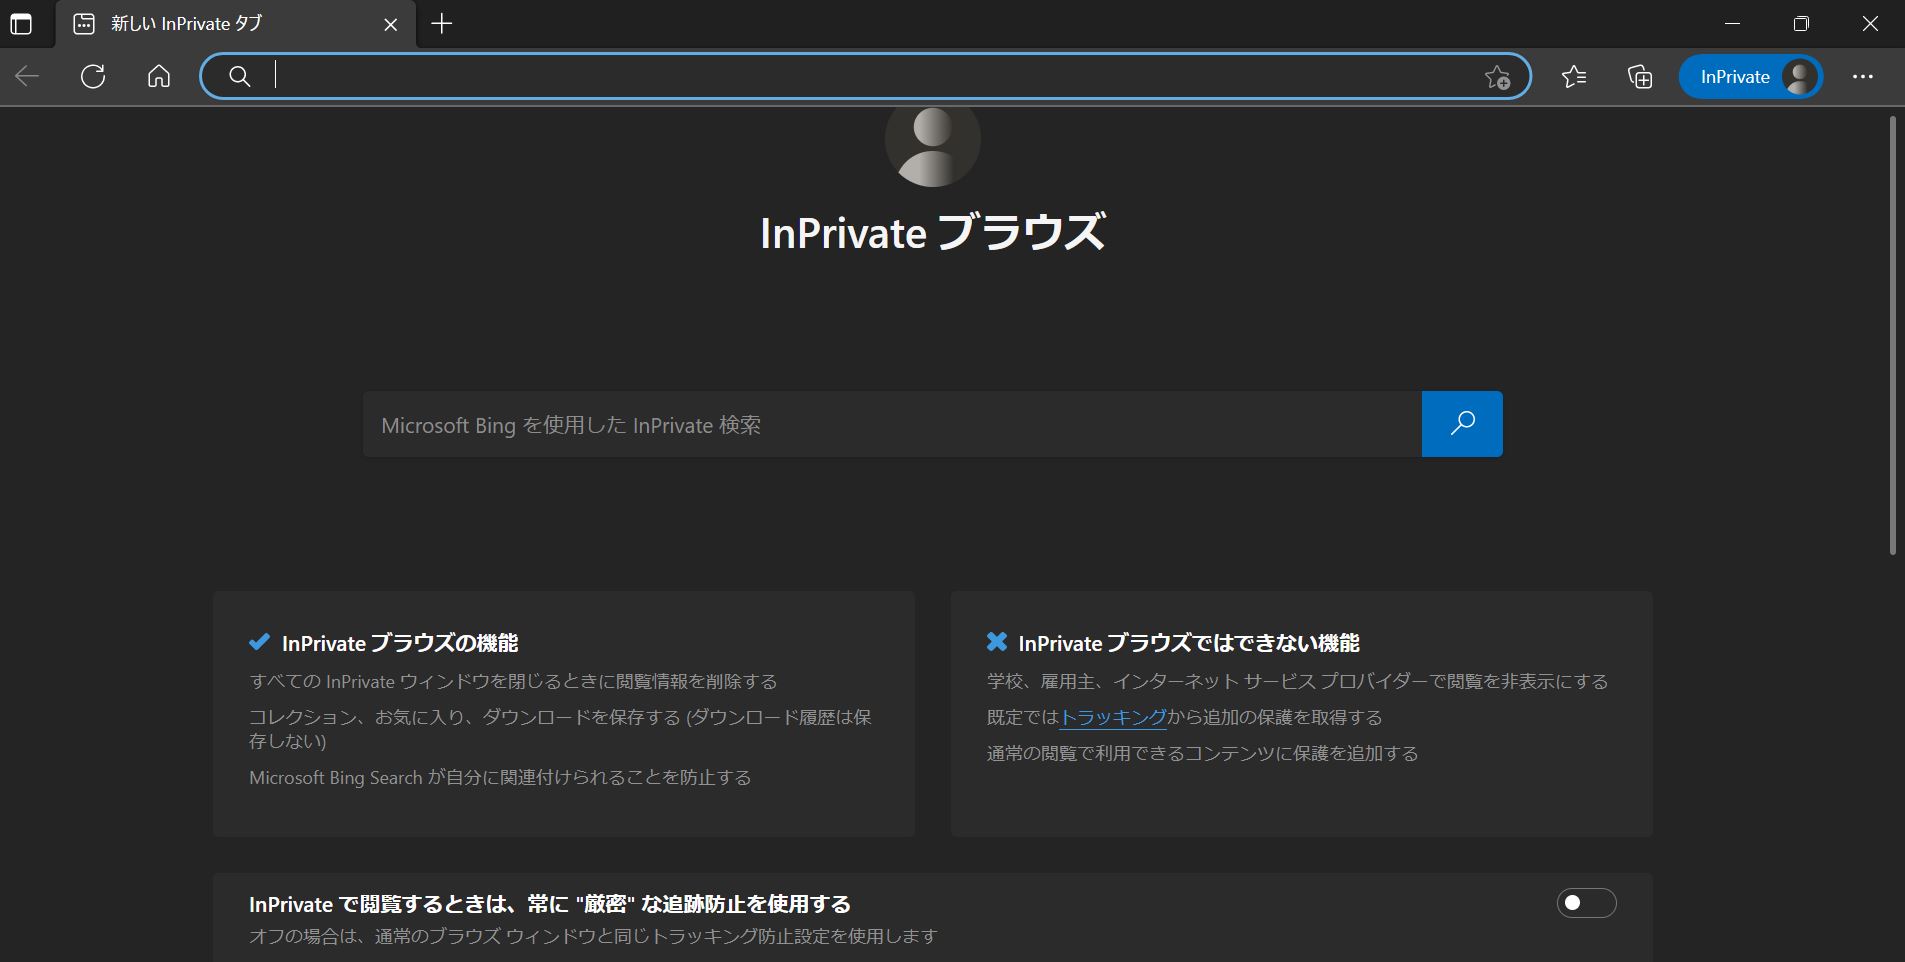Viewport: 1905px width, 962px height.
Task: Open the Collections icon
Action: [1640, 76]
